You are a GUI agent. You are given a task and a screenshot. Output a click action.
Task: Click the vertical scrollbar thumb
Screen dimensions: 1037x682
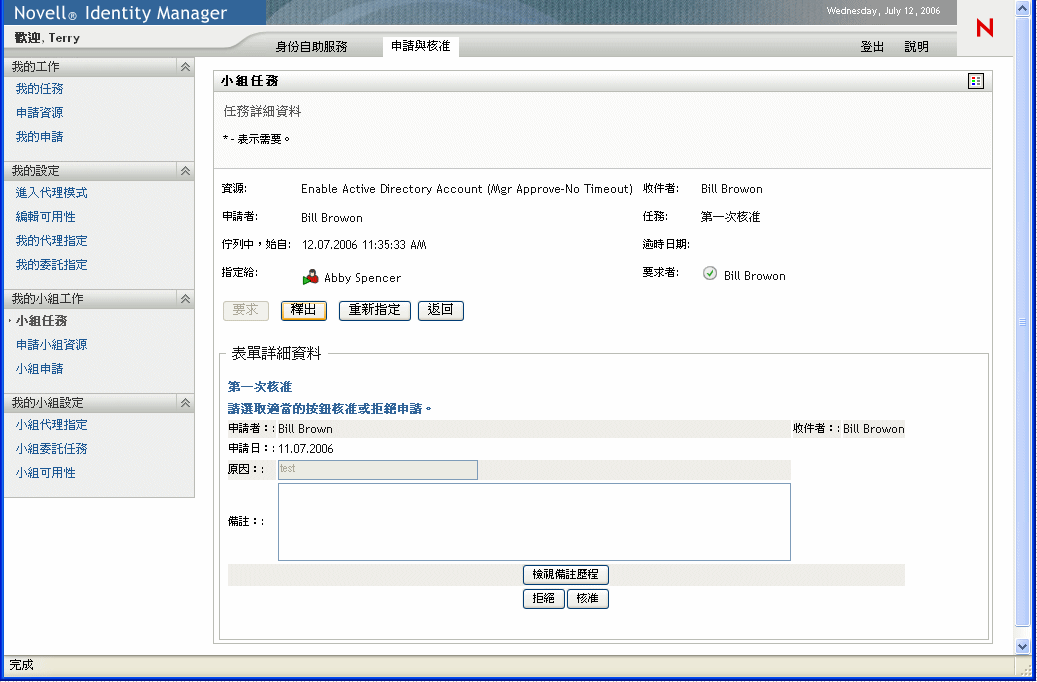(x=1022, y=323)
